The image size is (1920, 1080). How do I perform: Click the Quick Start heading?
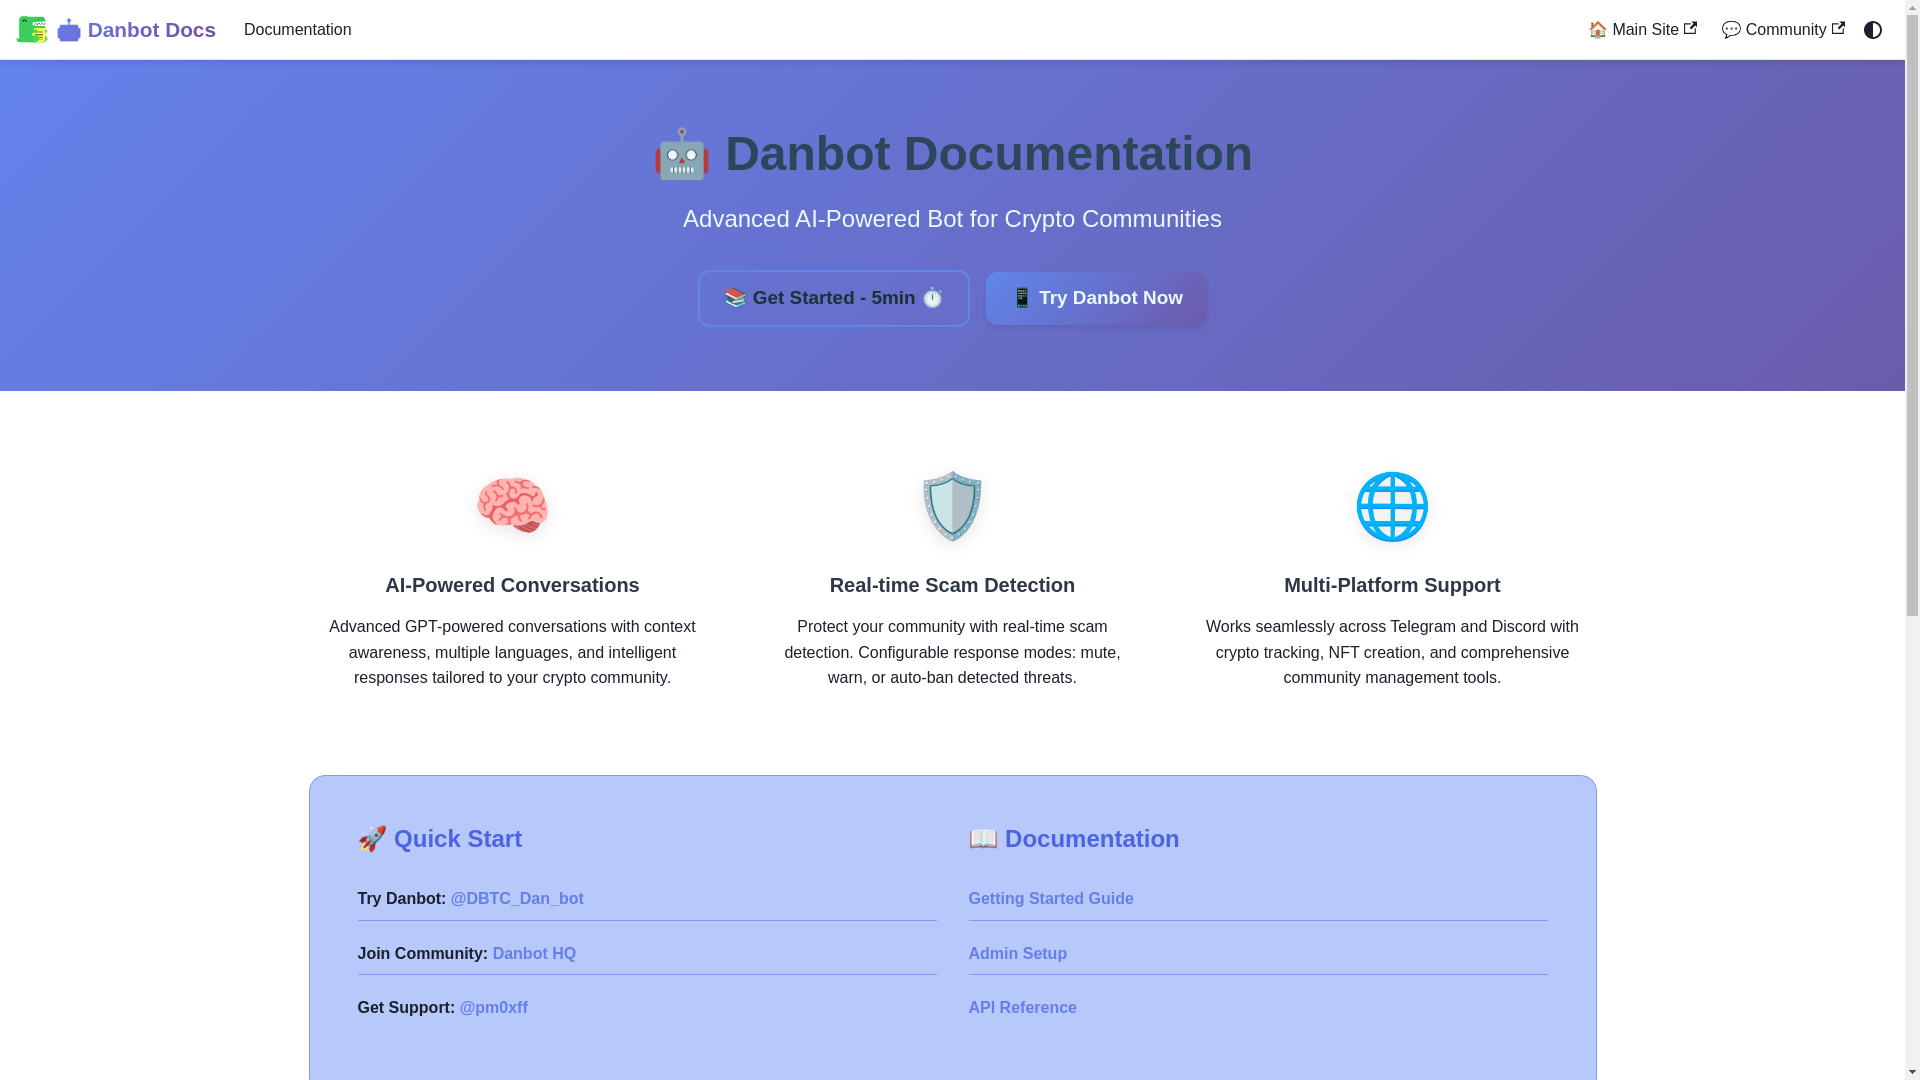(x=440, y=838)
